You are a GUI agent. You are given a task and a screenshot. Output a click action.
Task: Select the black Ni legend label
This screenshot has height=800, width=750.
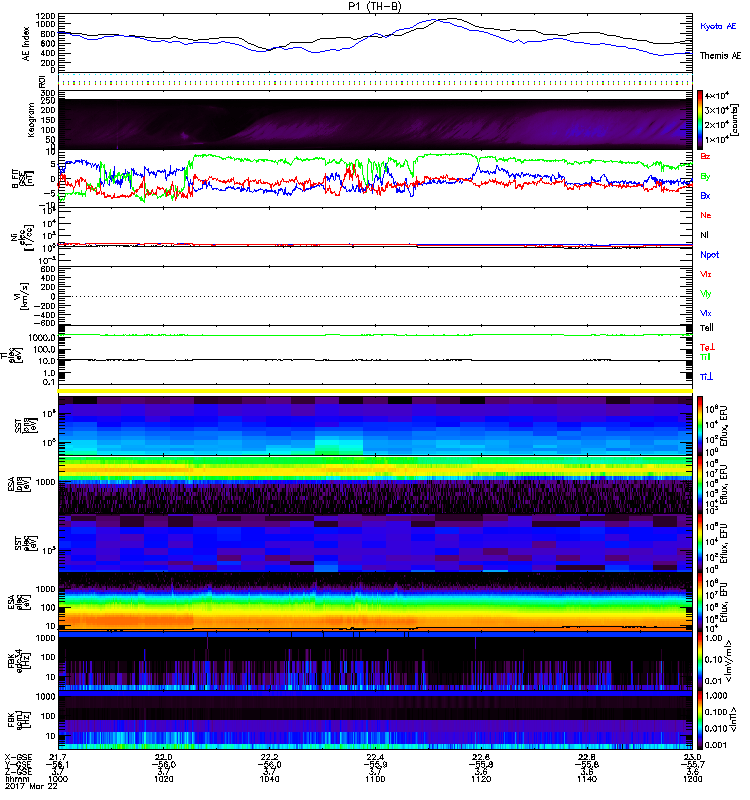pos(704,235)
